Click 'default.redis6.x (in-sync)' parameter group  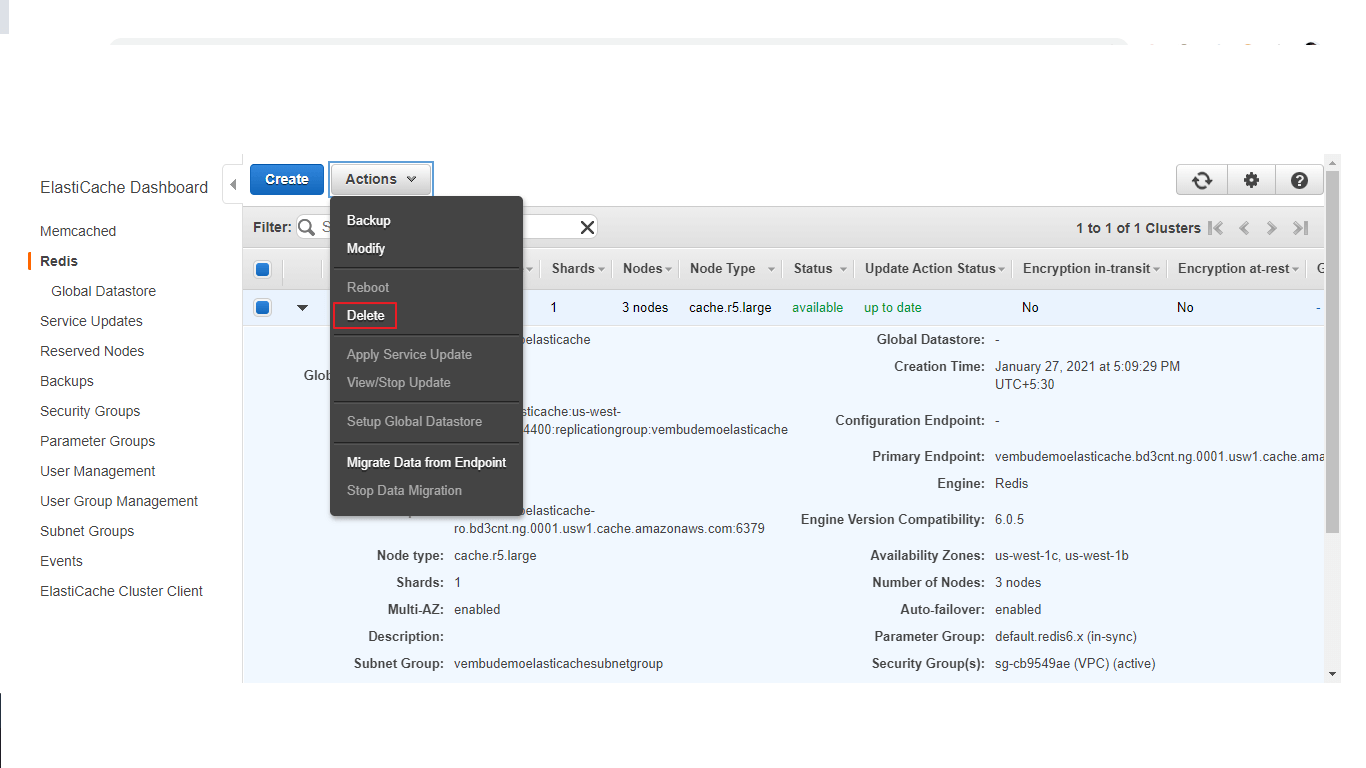[1066, 636]
